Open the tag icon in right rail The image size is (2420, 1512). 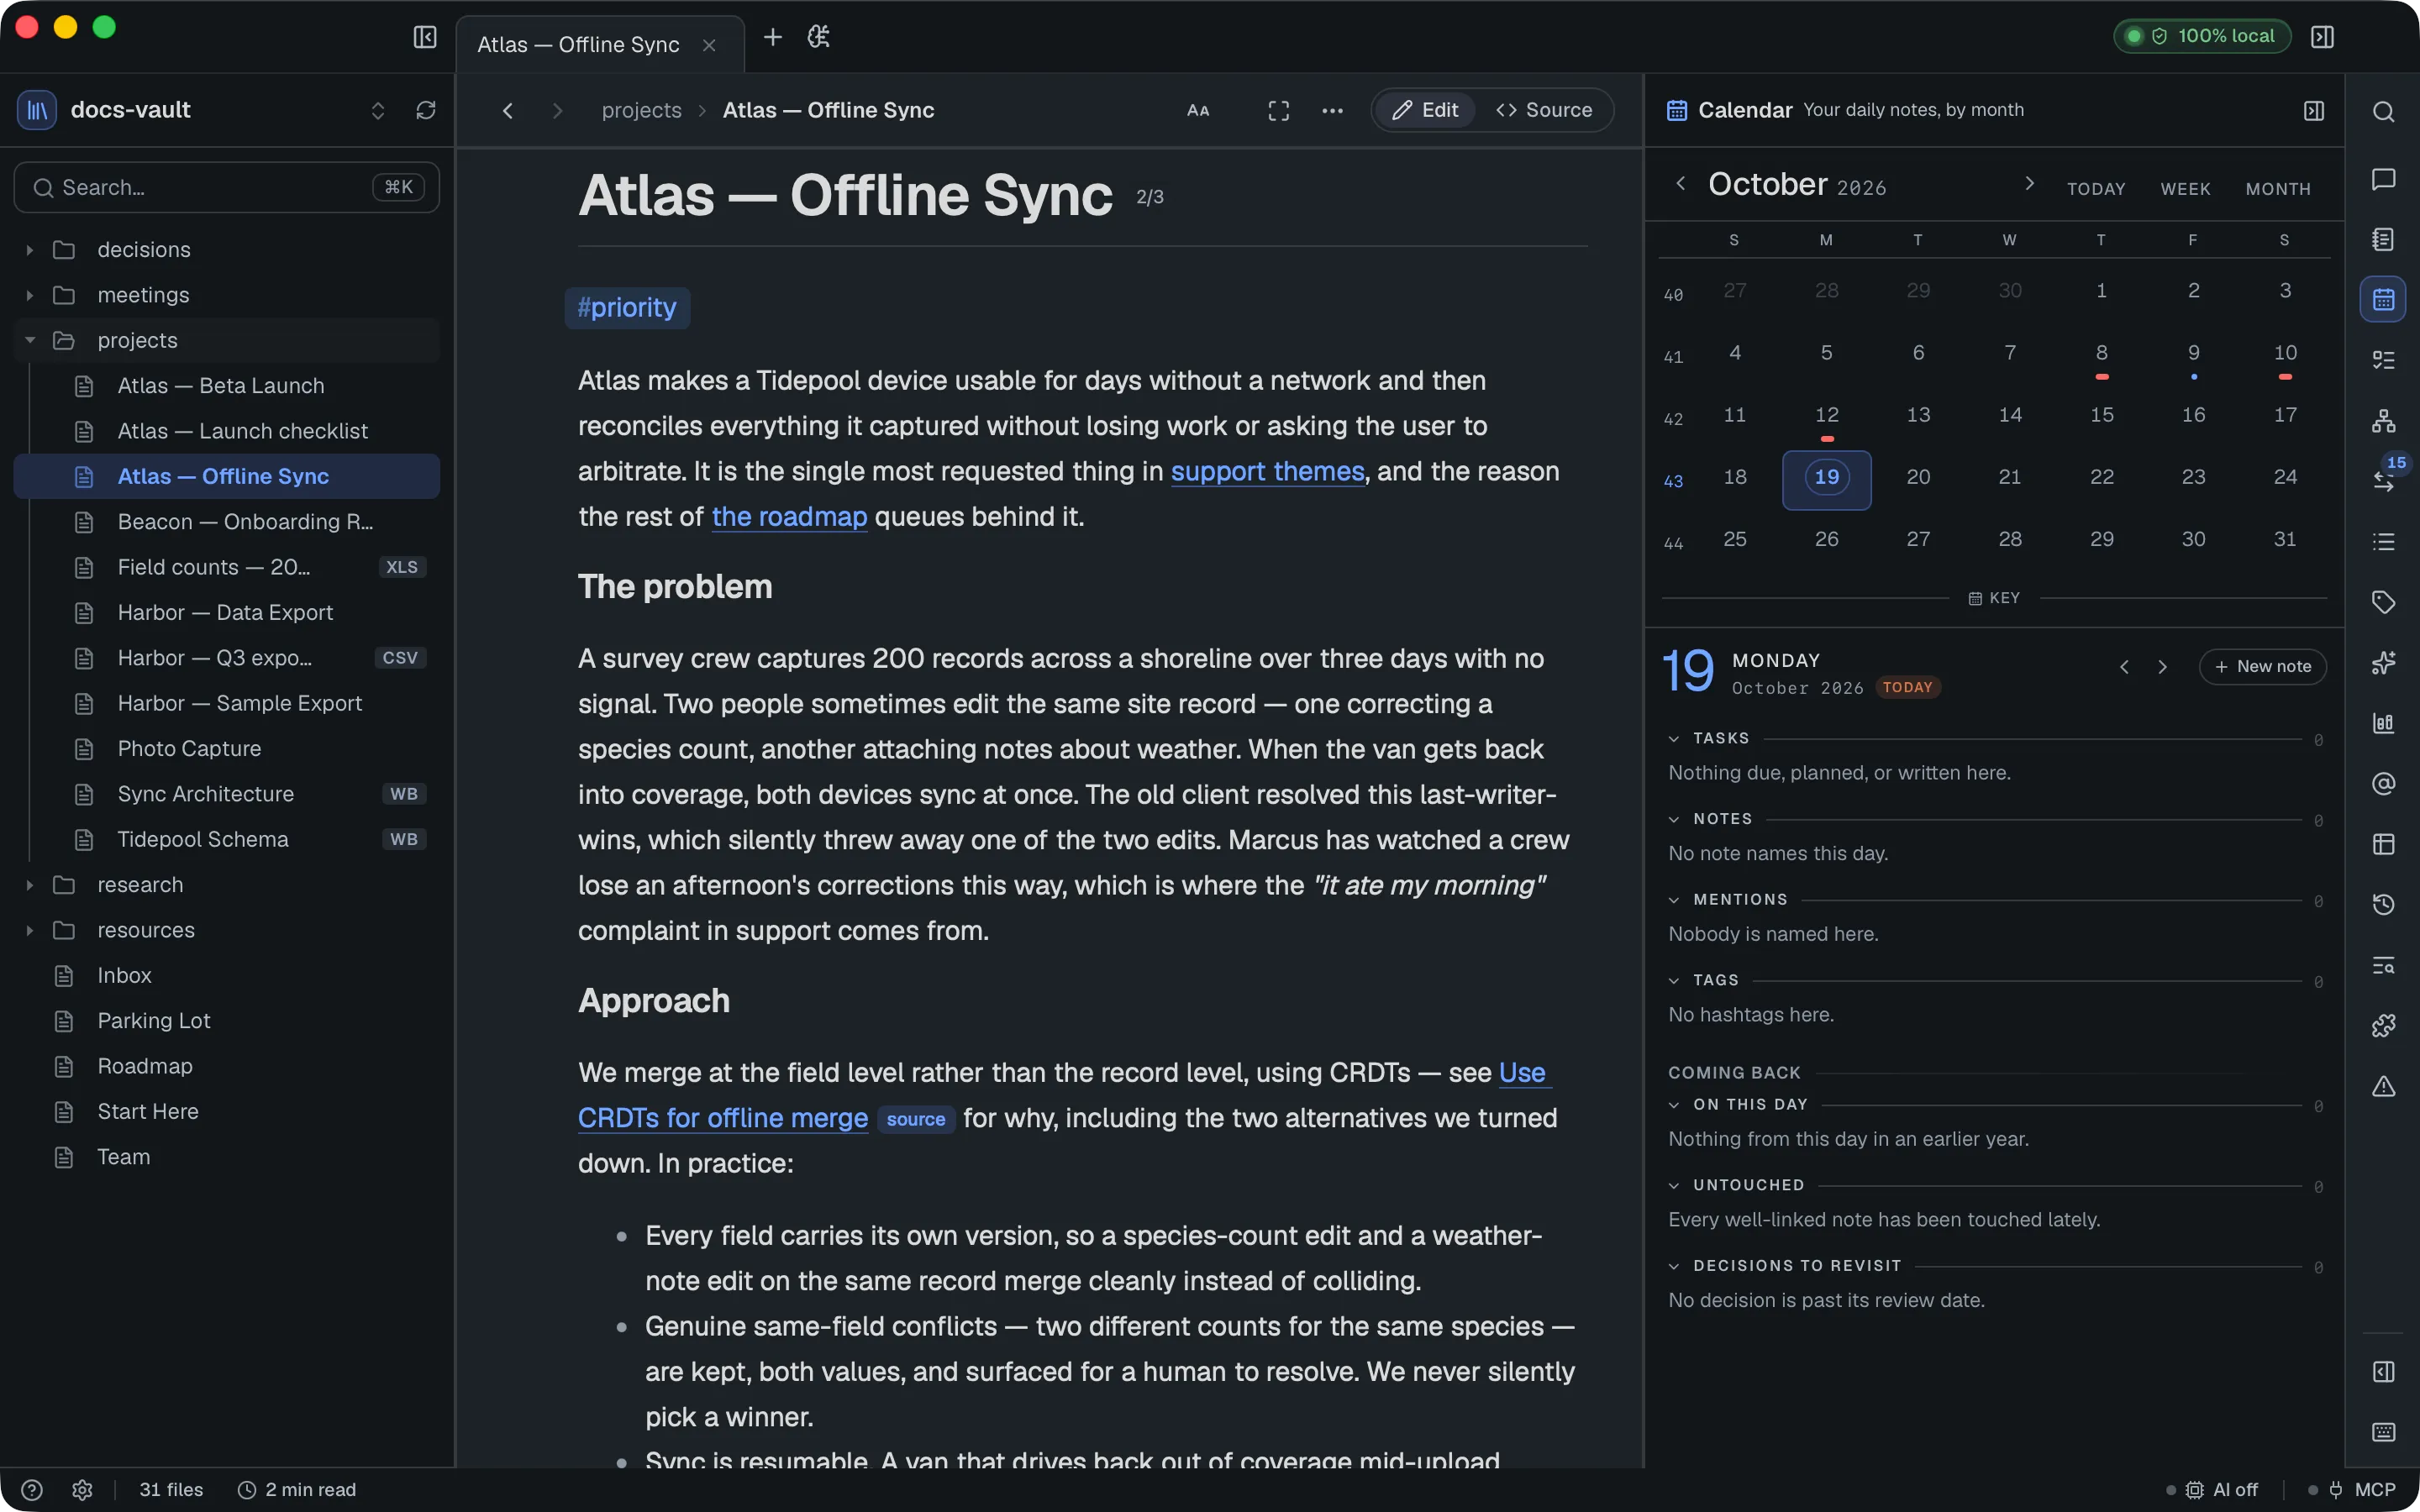[x=2383, y=602]
